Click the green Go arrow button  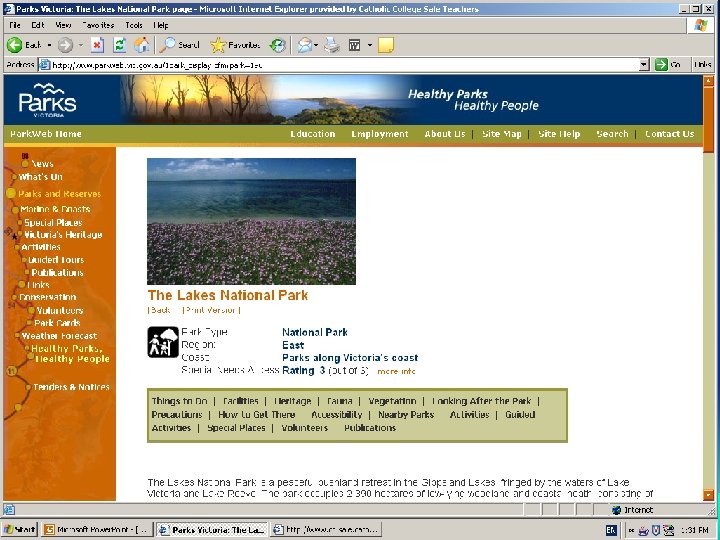pos(661,65)
